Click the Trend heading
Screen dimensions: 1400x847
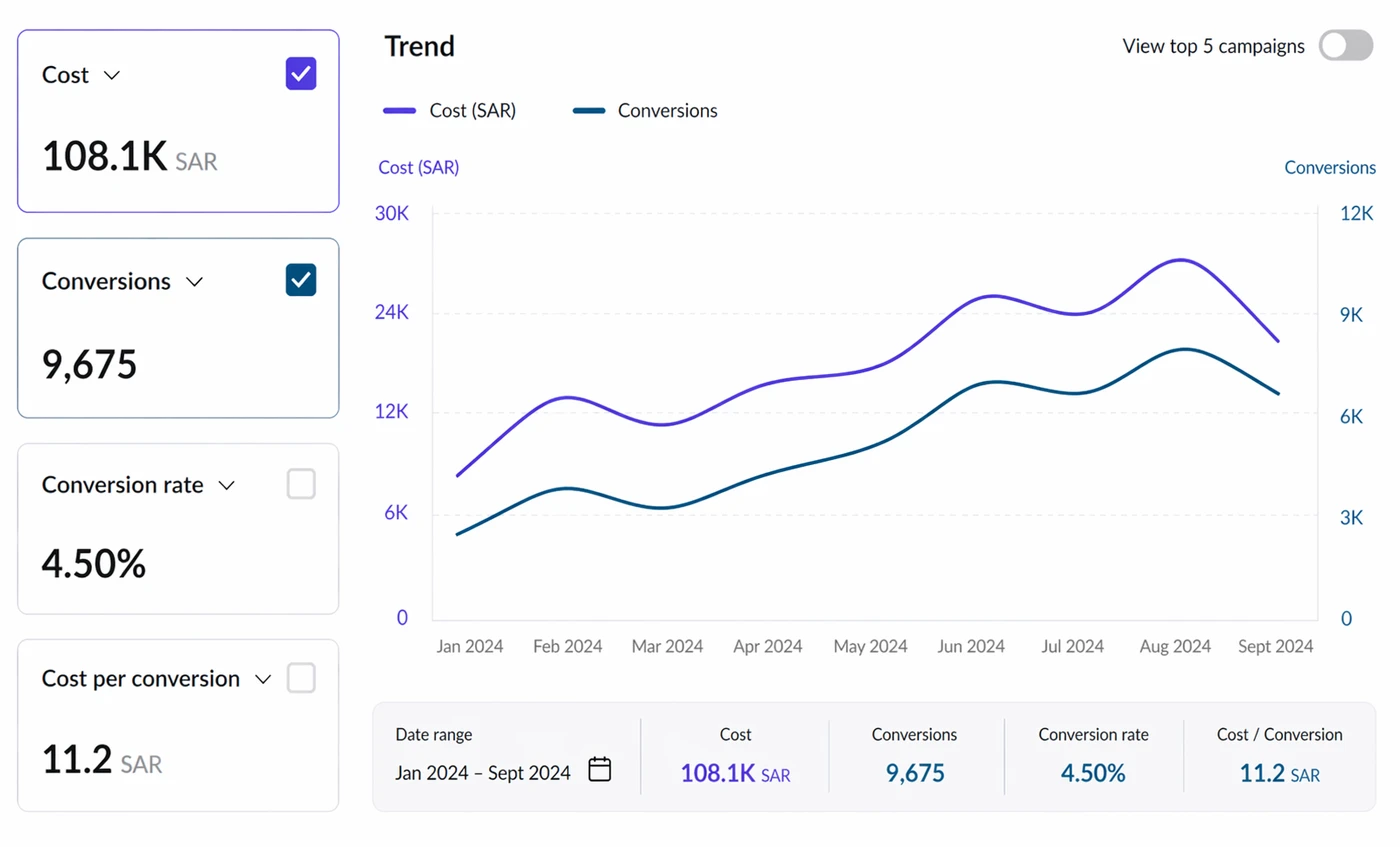419,46
